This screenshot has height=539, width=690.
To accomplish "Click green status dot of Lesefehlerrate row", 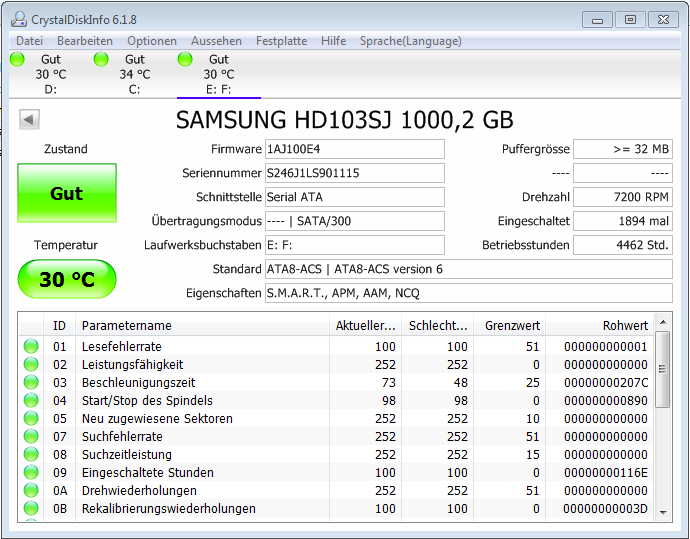I will click(31, 346).
